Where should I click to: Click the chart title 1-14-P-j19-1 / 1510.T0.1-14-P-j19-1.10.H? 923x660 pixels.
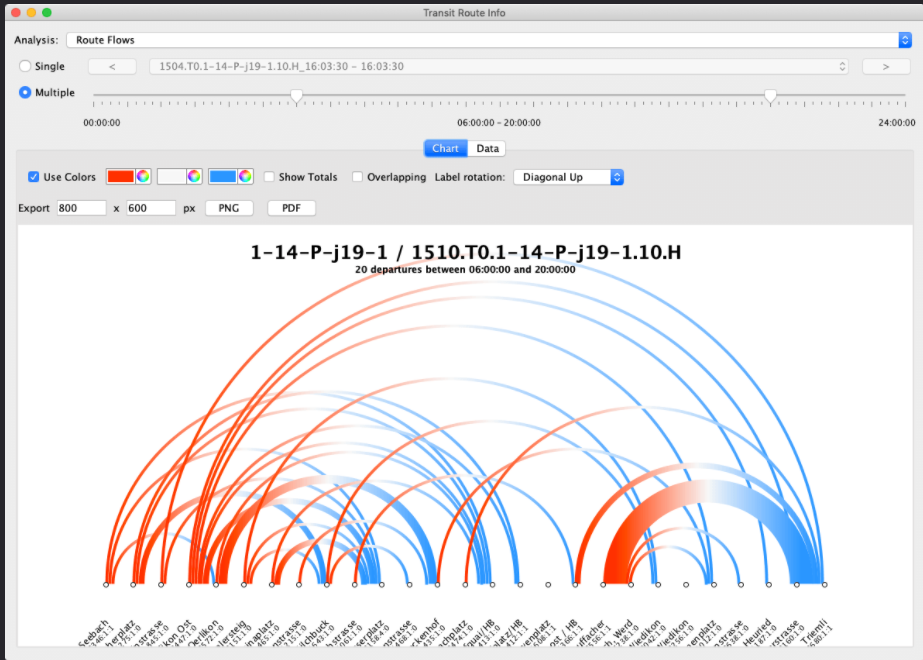point(466,252)
